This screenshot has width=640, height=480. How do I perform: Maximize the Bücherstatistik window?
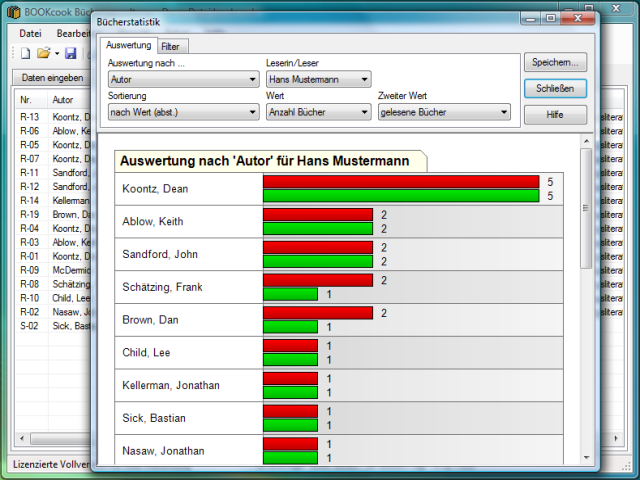[551, 18]
